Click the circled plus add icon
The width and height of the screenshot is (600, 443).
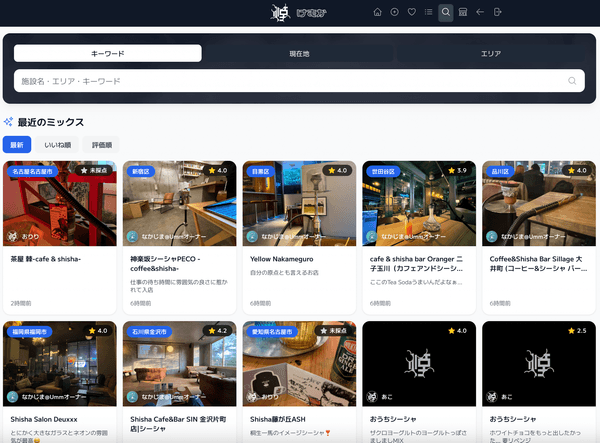point(394,12)
